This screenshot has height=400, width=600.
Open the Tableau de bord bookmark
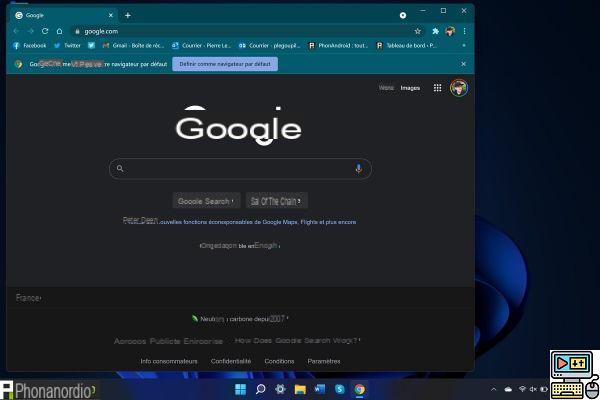coord(406,46)
